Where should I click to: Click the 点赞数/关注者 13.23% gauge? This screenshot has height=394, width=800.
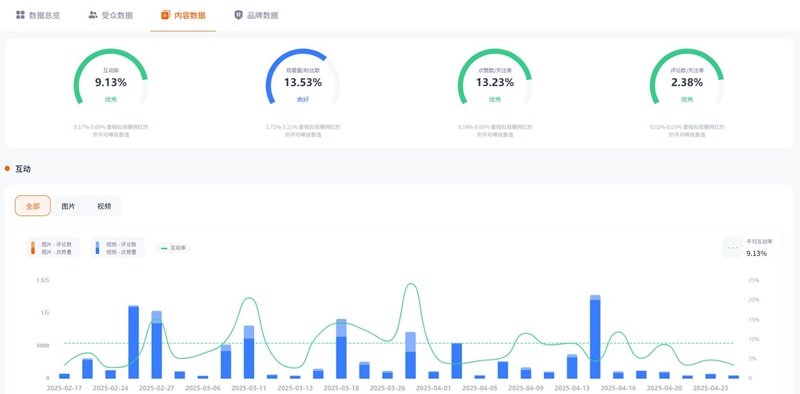click(494, 77)
